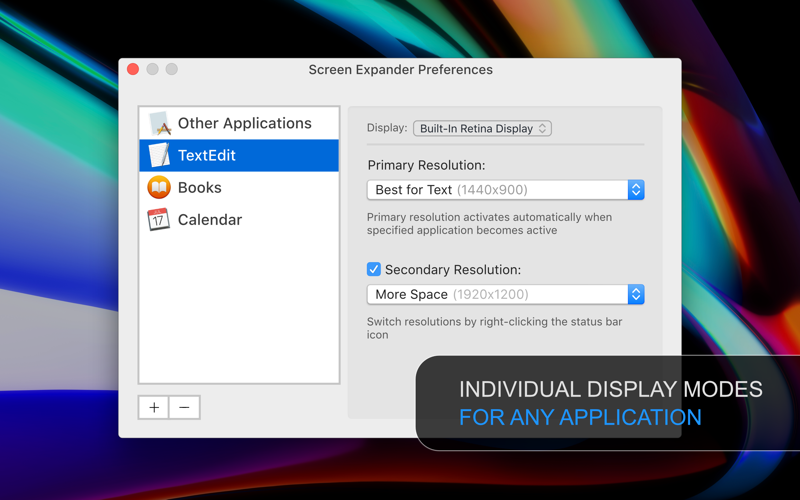Click the Calendar app icon
Viewport: 800px width, 500px height.
tap(159, 219)
